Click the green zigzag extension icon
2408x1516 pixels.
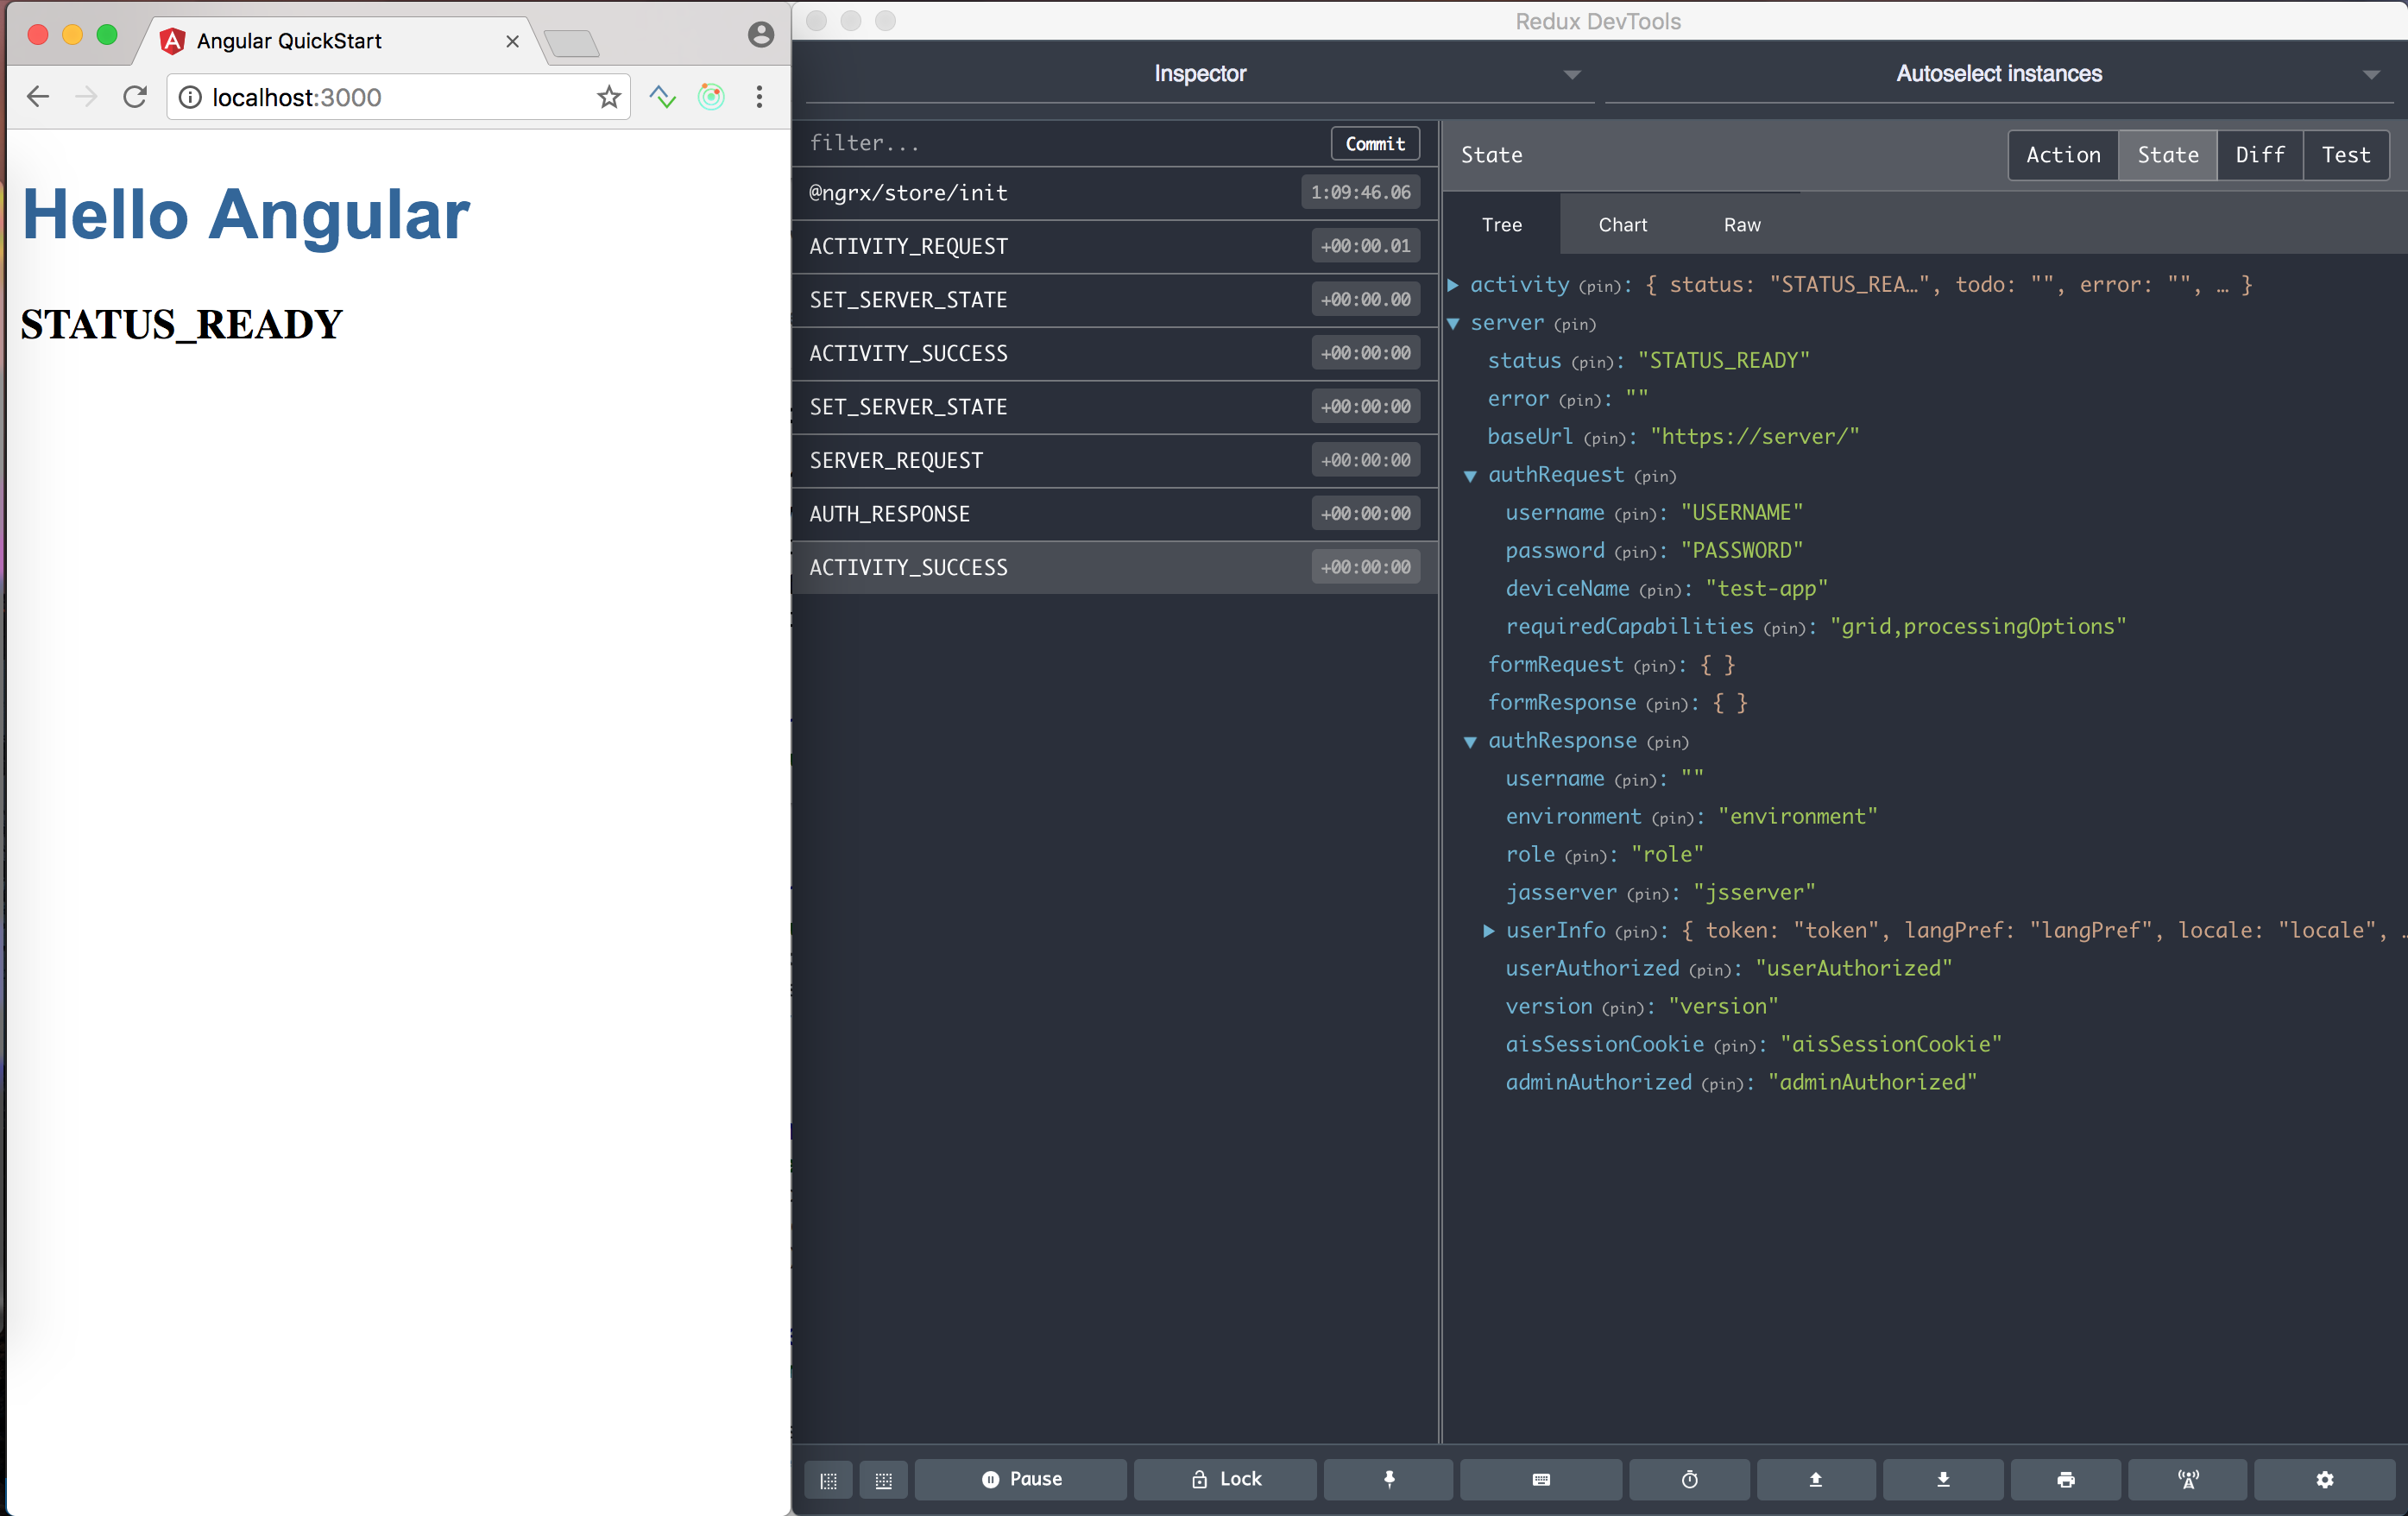pos(663,97)
